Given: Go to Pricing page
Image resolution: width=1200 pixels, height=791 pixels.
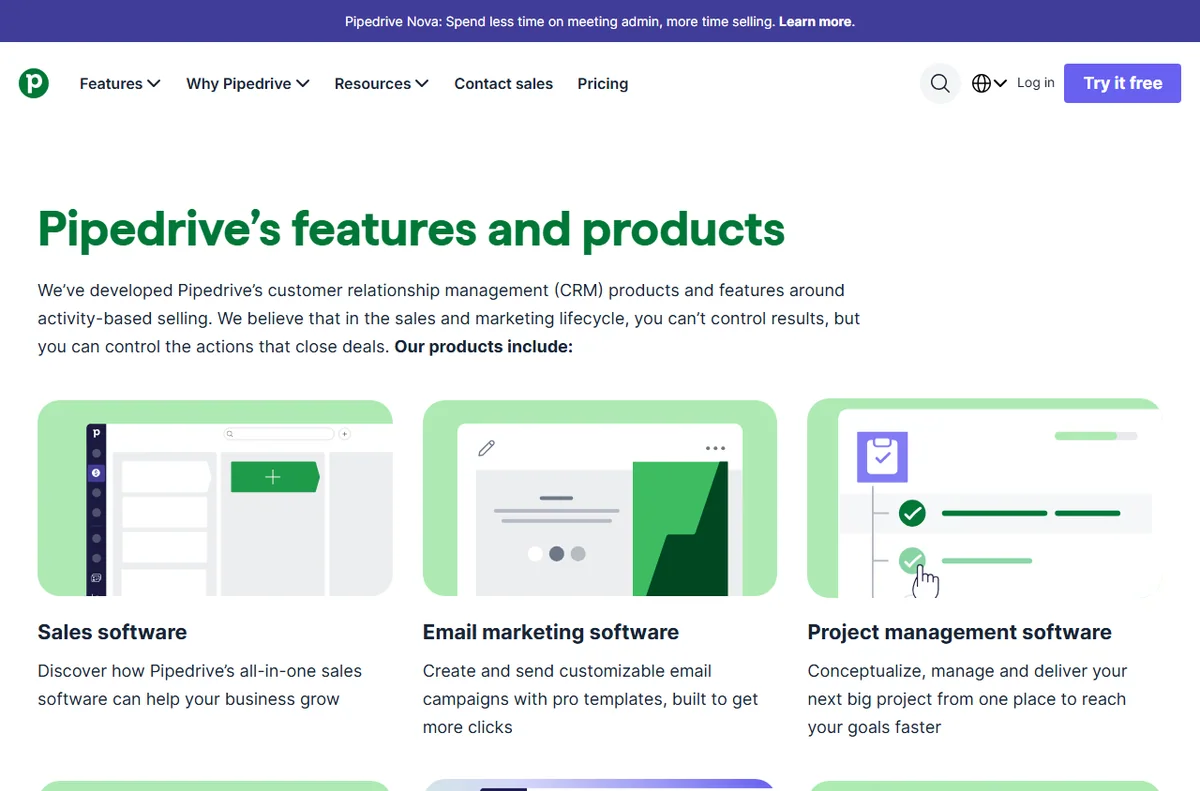Looking at the screenshot, I should [603, 84].
